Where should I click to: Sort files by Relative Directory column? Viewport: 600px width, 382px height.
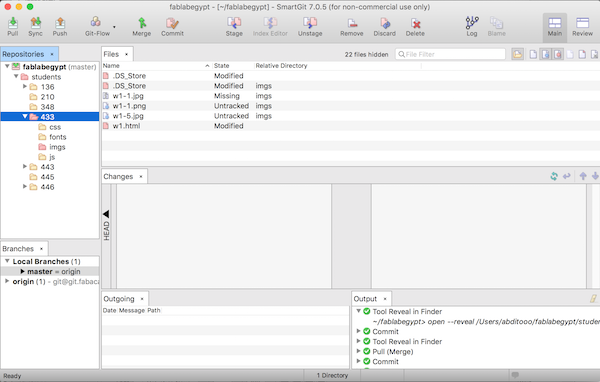(x=338, y=65)
